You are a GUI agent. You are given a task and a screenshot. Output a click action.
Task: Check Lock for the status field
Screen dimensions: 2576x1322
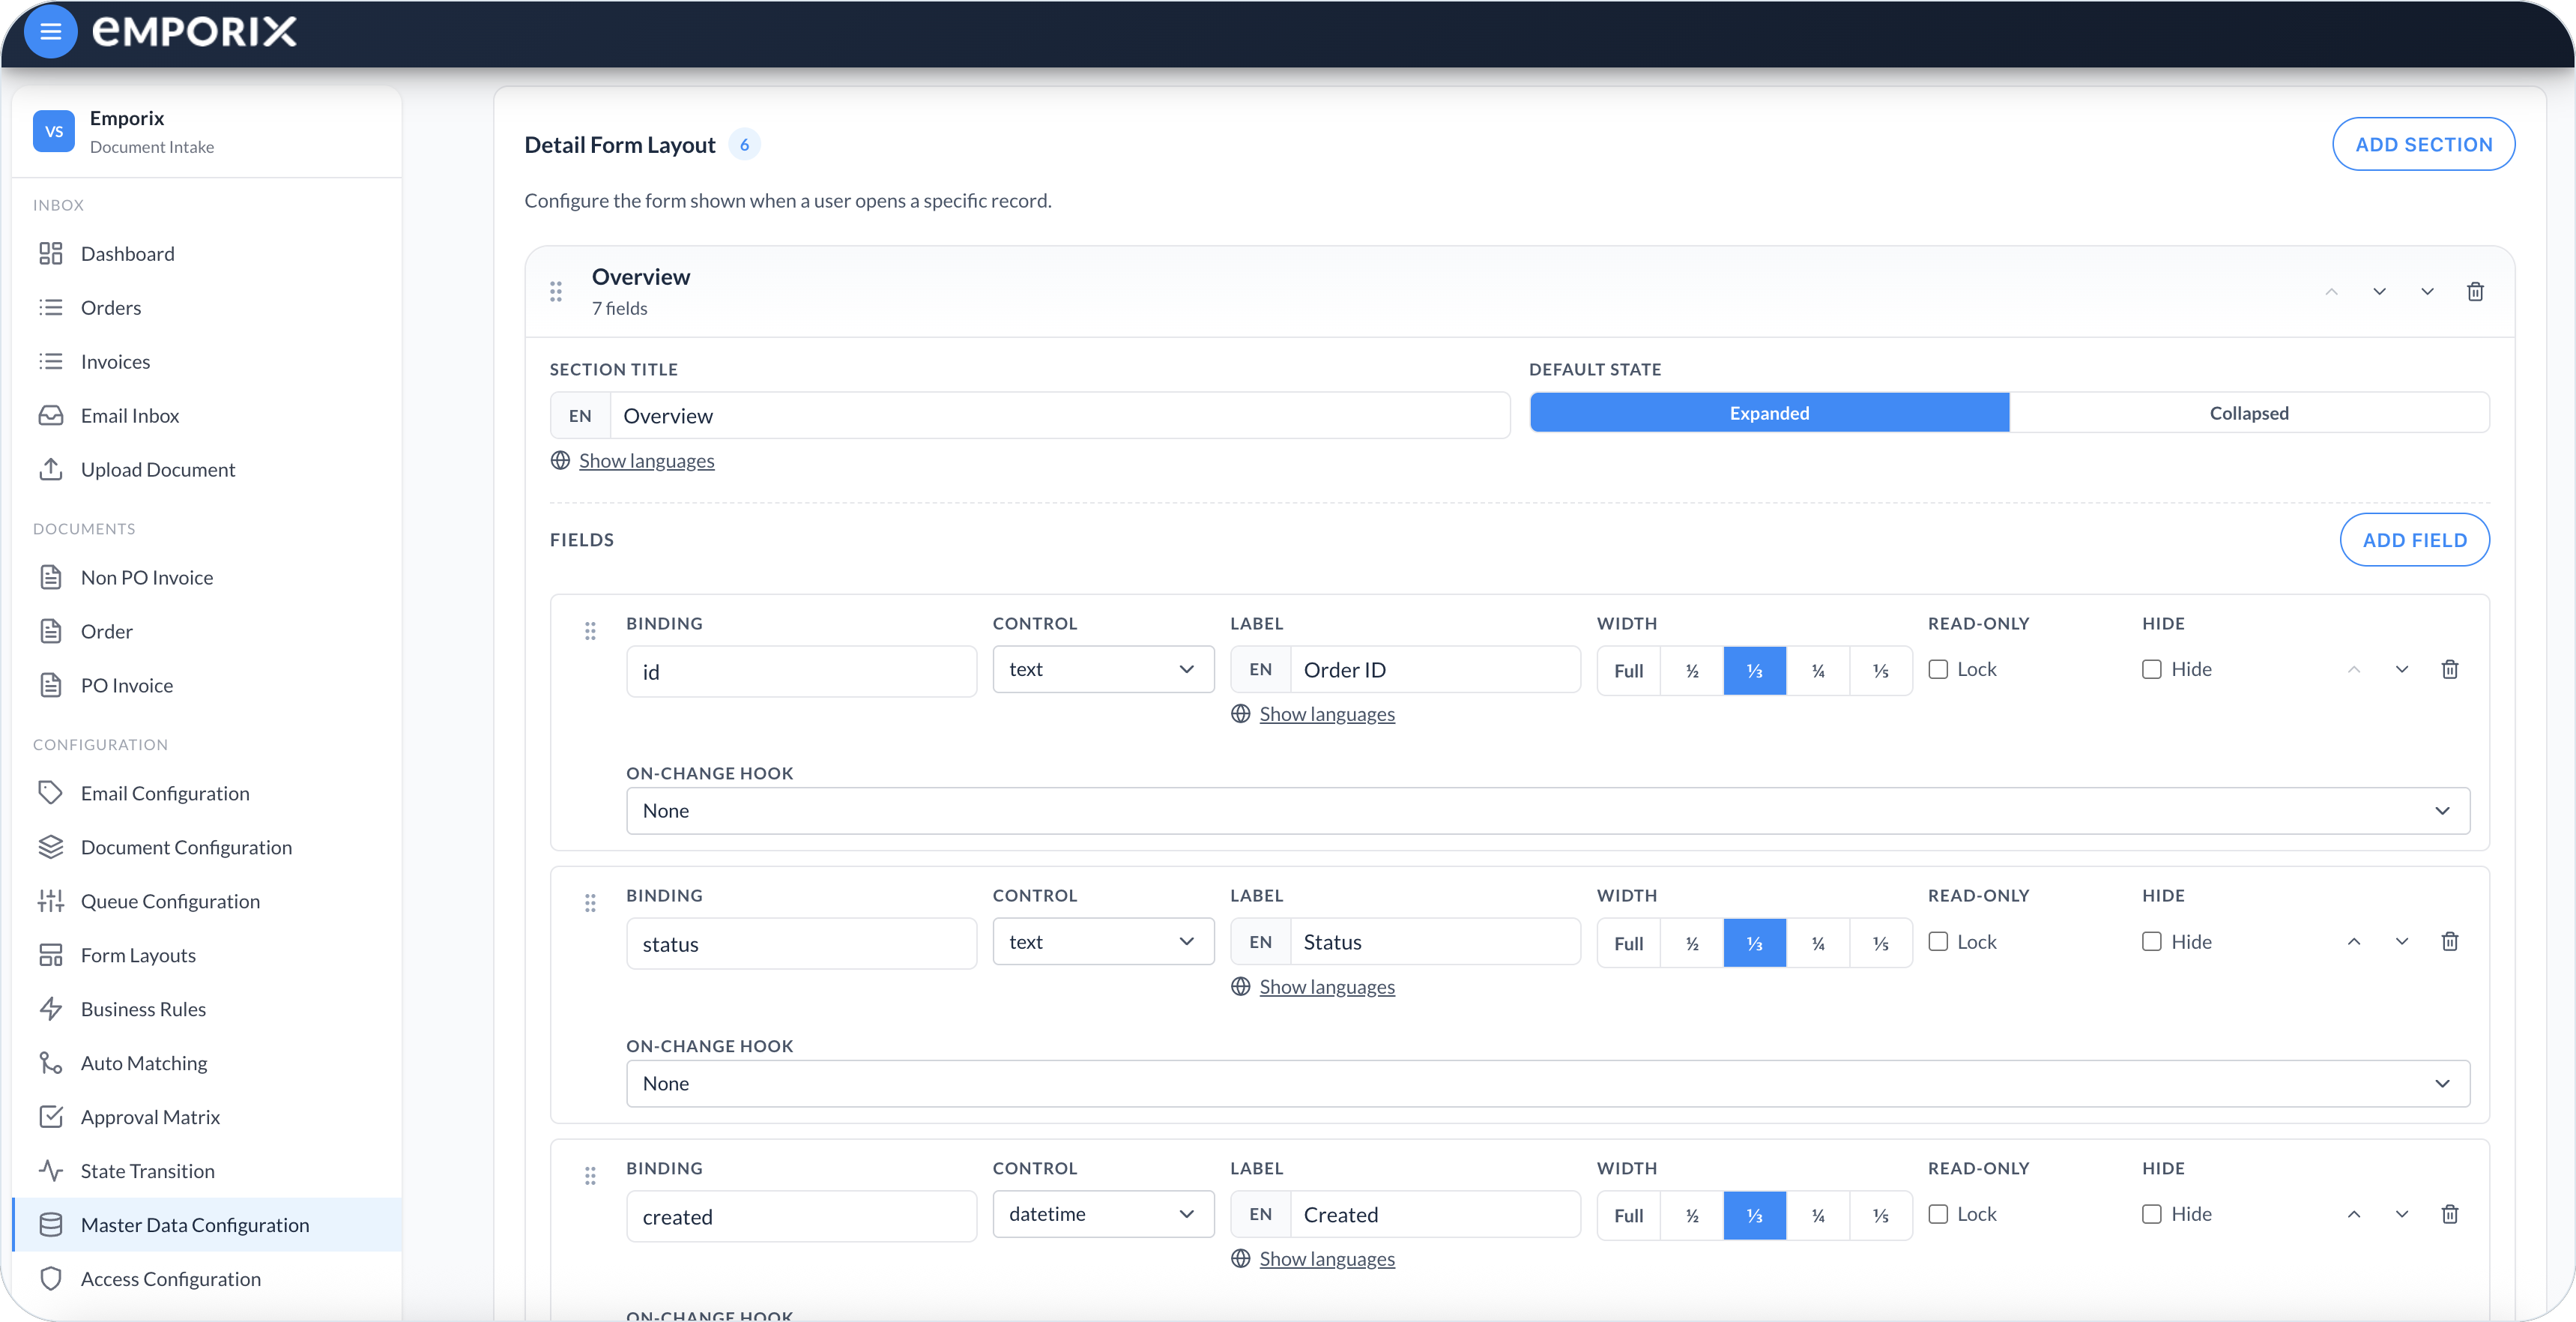[1938, 941]
